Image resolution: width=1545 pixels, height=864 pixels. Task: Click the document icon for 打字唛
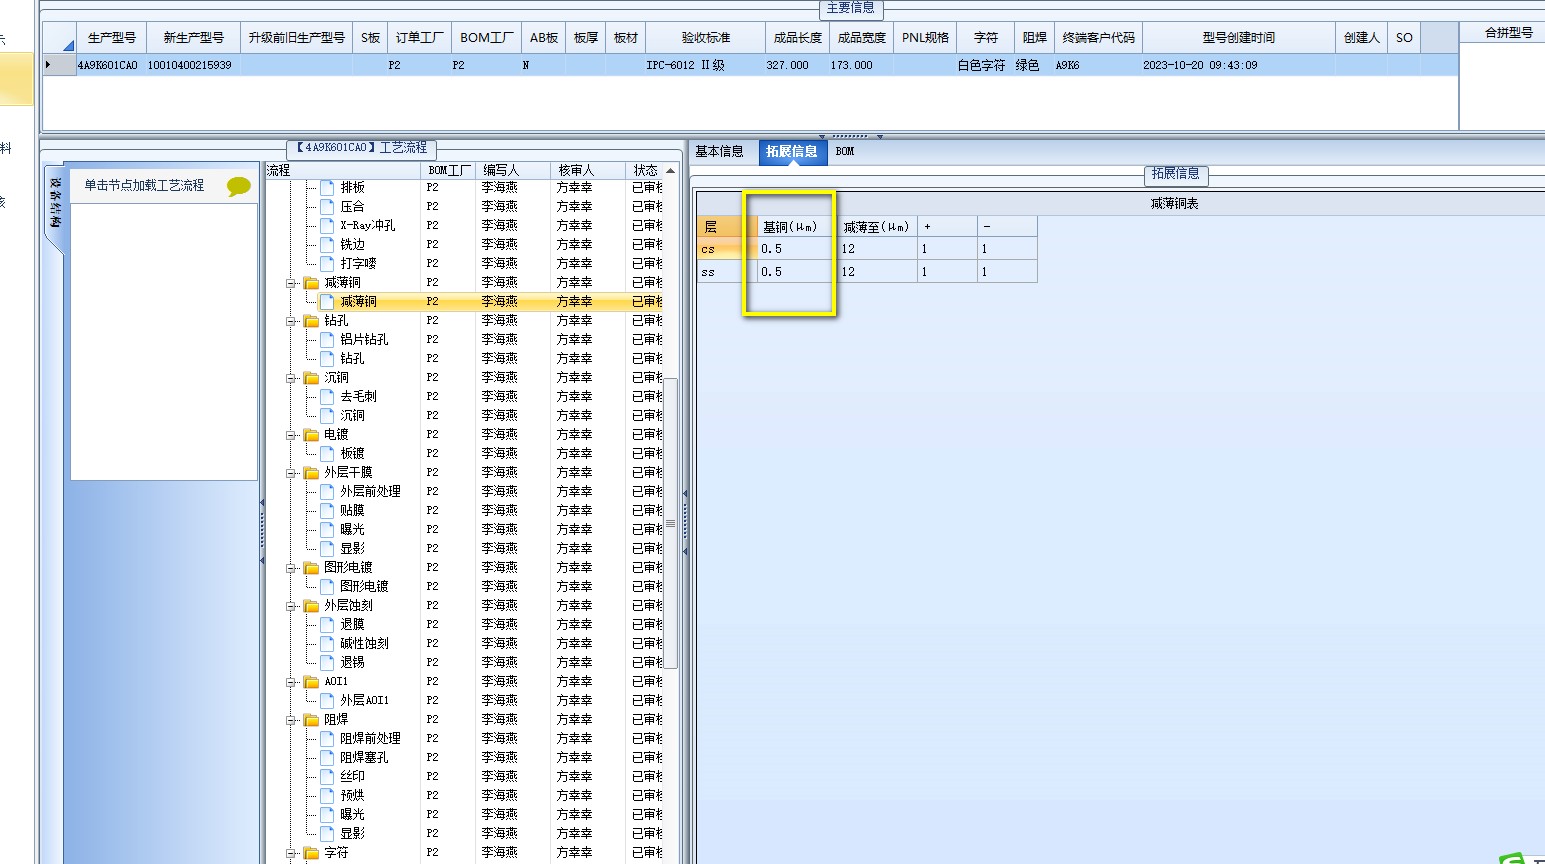pos(327,263)
